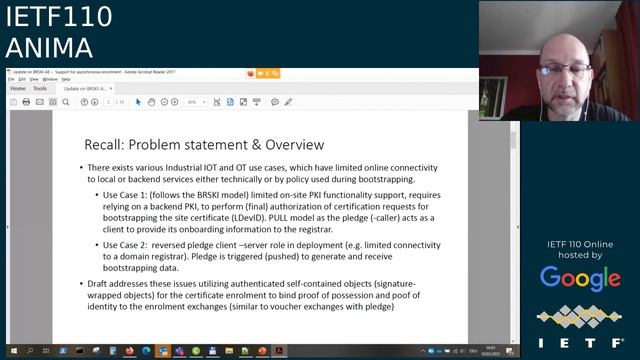Open Task View on the taskbar
The image size is (640, 360).
(46, 351)
